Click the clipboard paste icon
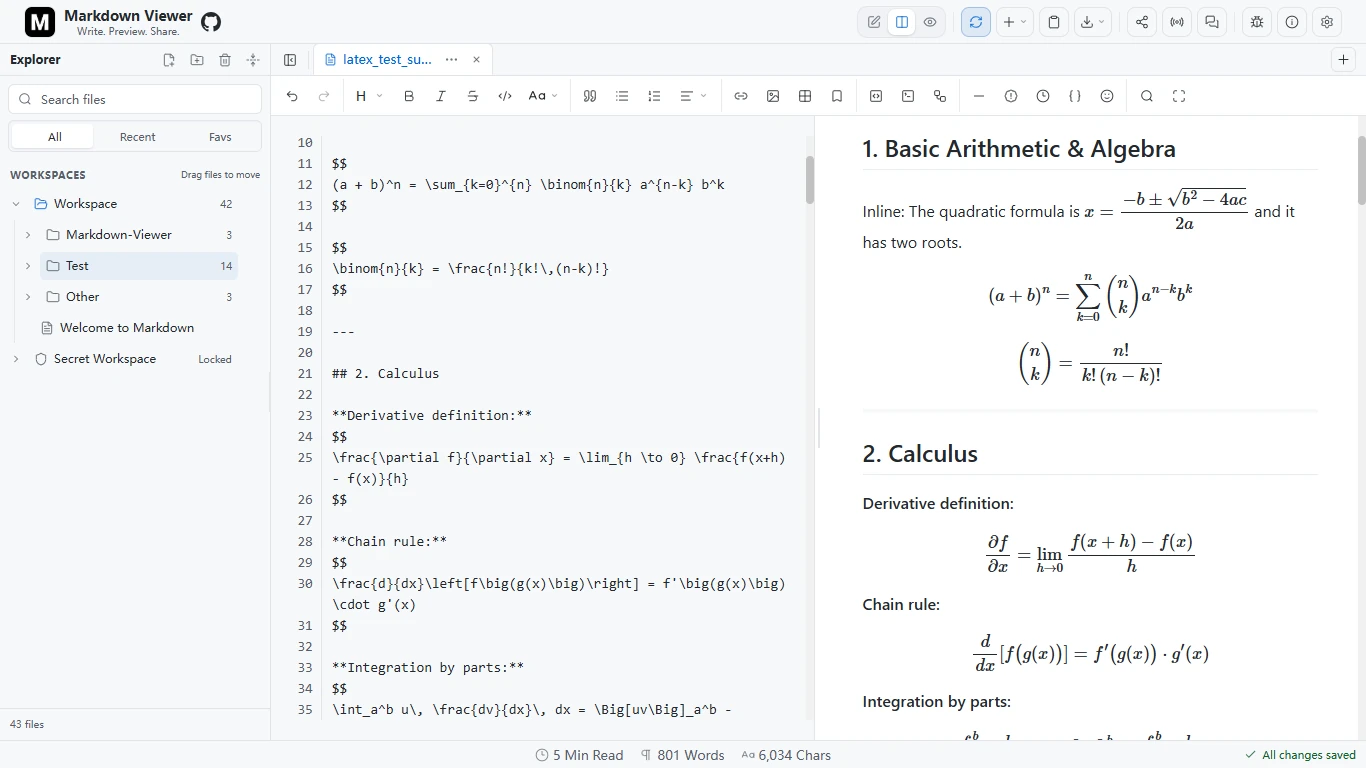1366x768 pixels. [x=1054, y=22]
